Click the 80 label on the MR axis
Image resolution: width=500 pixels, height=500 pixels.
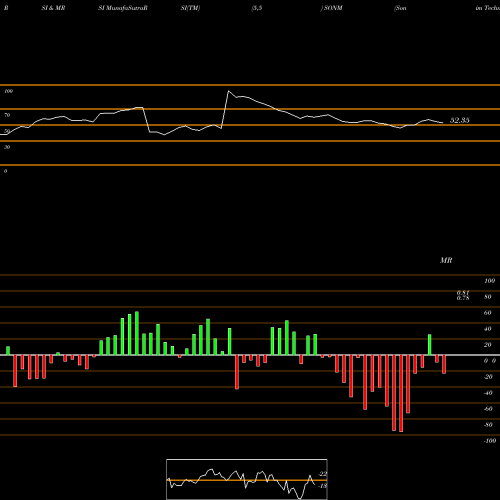[488, 297]
